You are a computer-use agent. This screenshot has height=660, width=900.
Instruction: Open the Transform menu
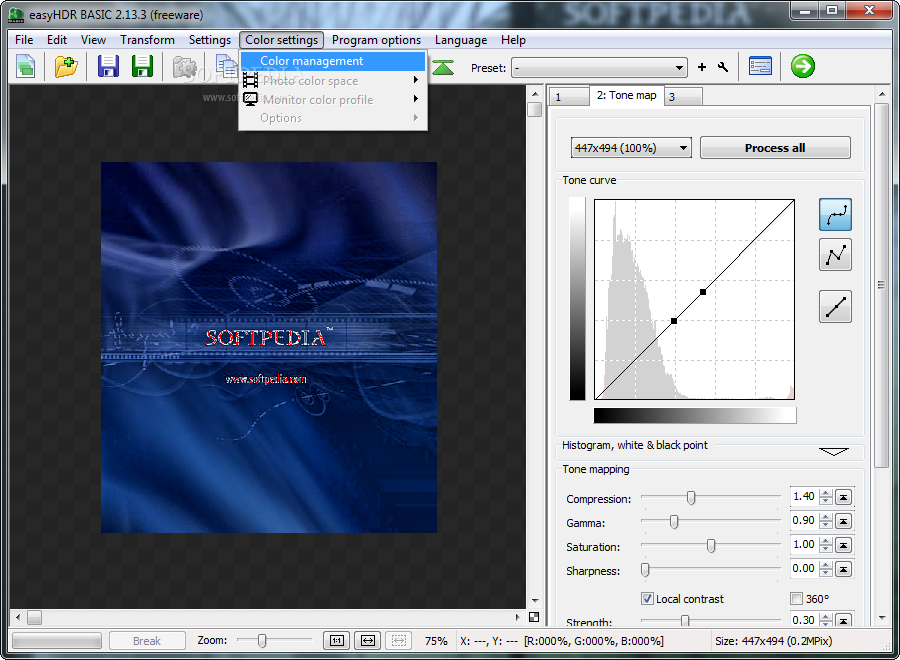pos(148,40)
